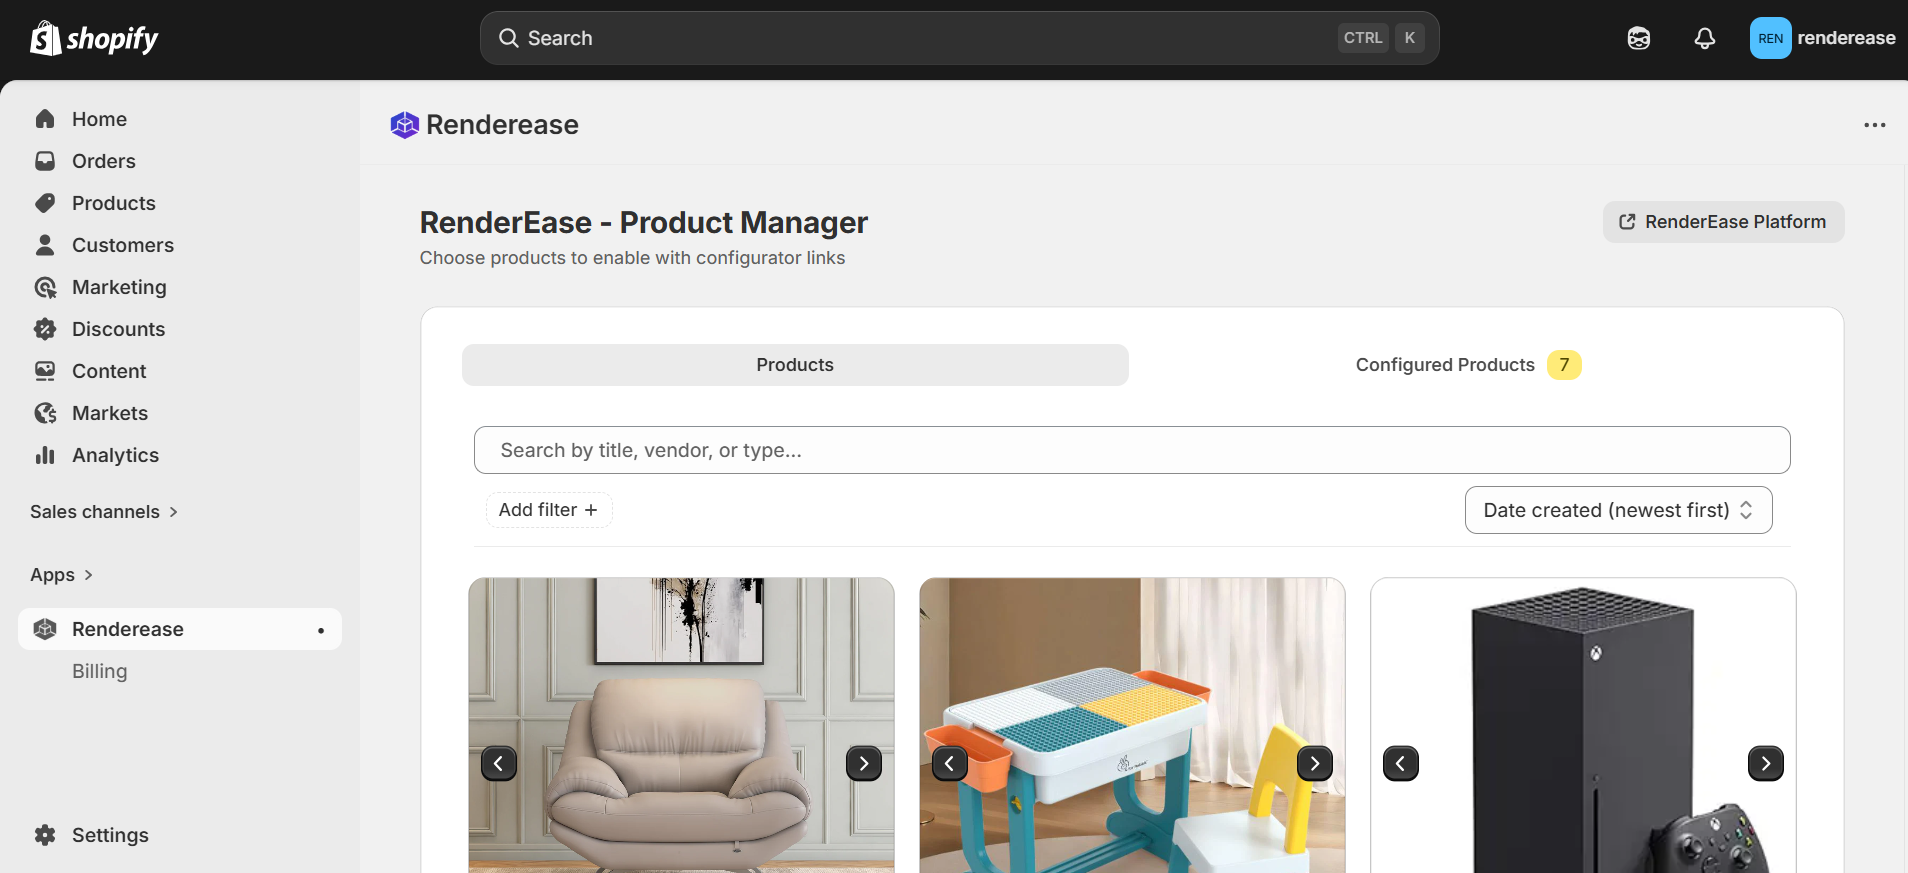The height and width of the screenshot is (873, 1908).
Task: Click the Analytics bar chart icon
Action: click(x=45, y=455)
